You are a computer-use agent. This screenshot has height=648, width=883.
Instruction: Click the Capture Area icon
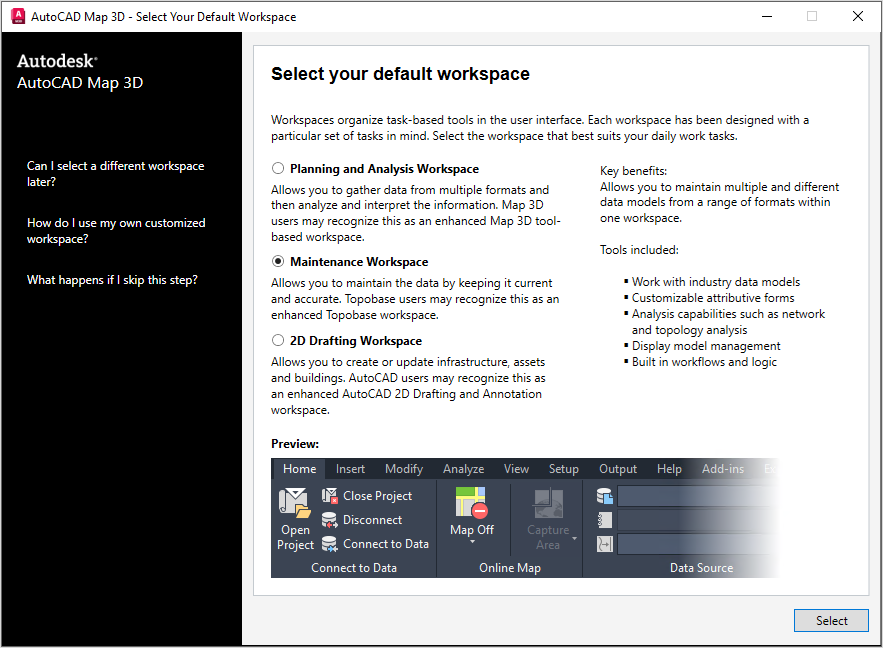[547, 503]
